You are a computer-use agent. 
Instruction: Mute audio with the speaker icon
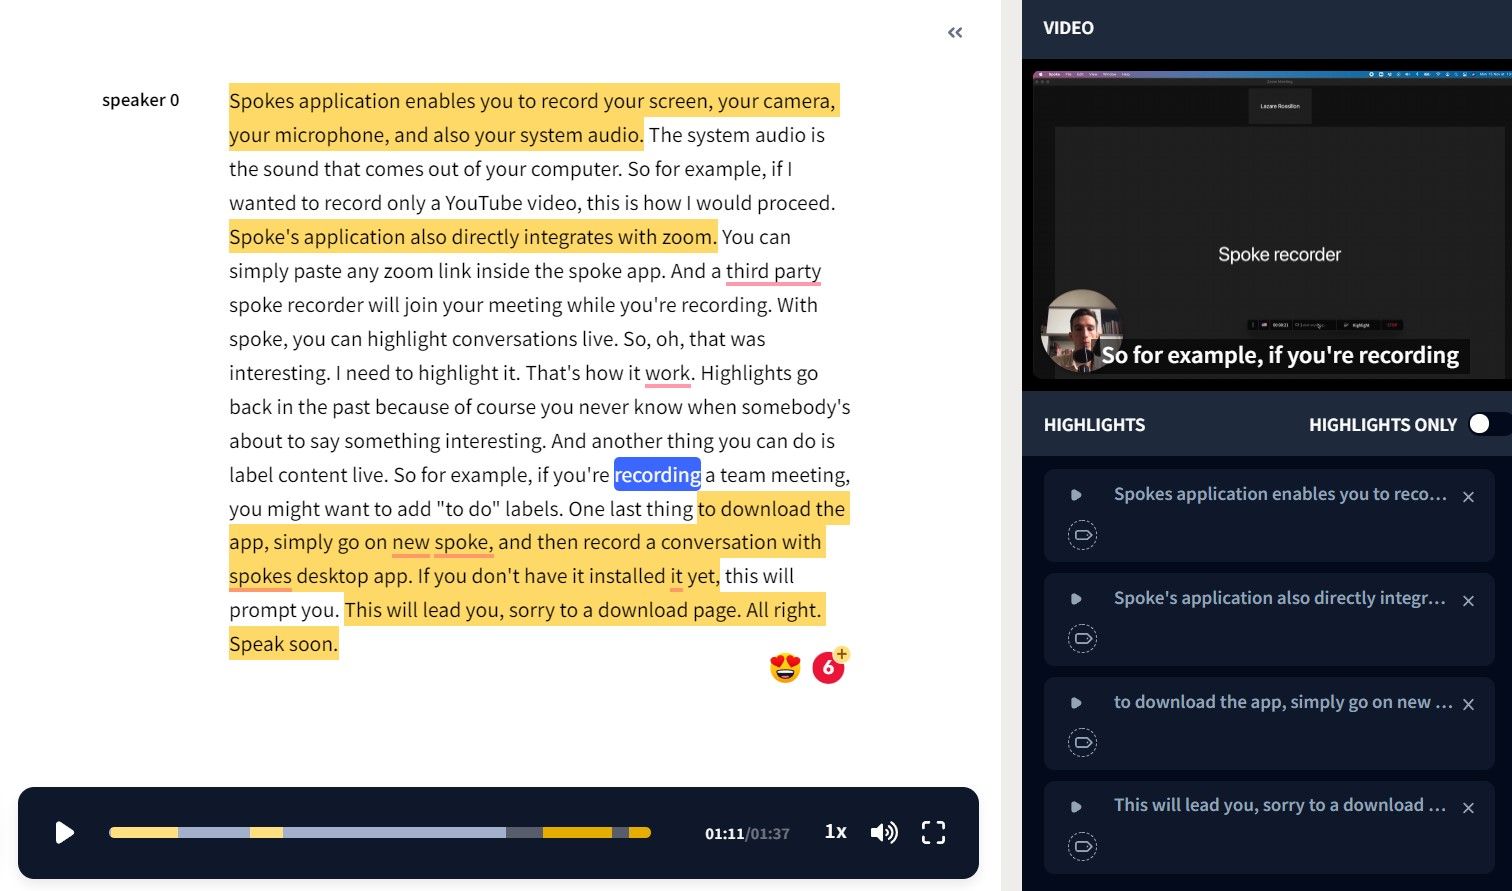click(884, 832)
